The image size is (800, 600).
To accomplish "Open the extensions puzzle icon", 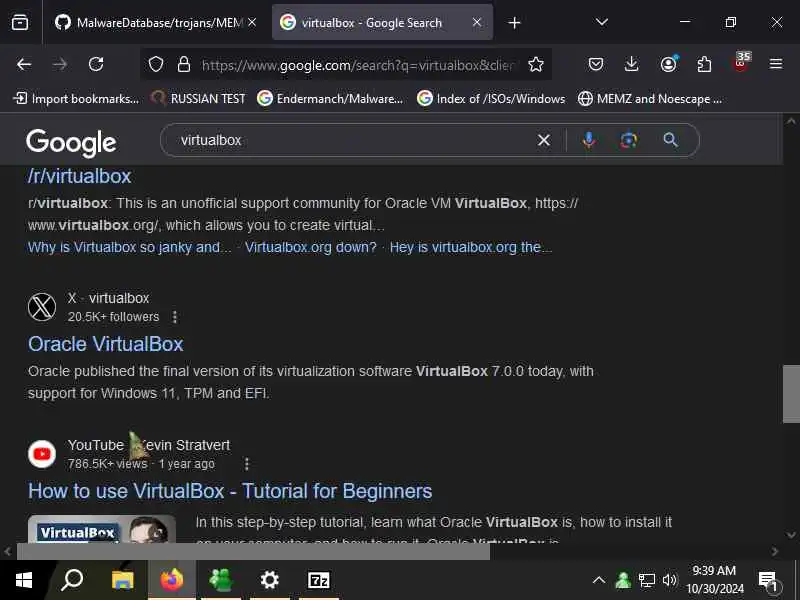I will [704, 64].
